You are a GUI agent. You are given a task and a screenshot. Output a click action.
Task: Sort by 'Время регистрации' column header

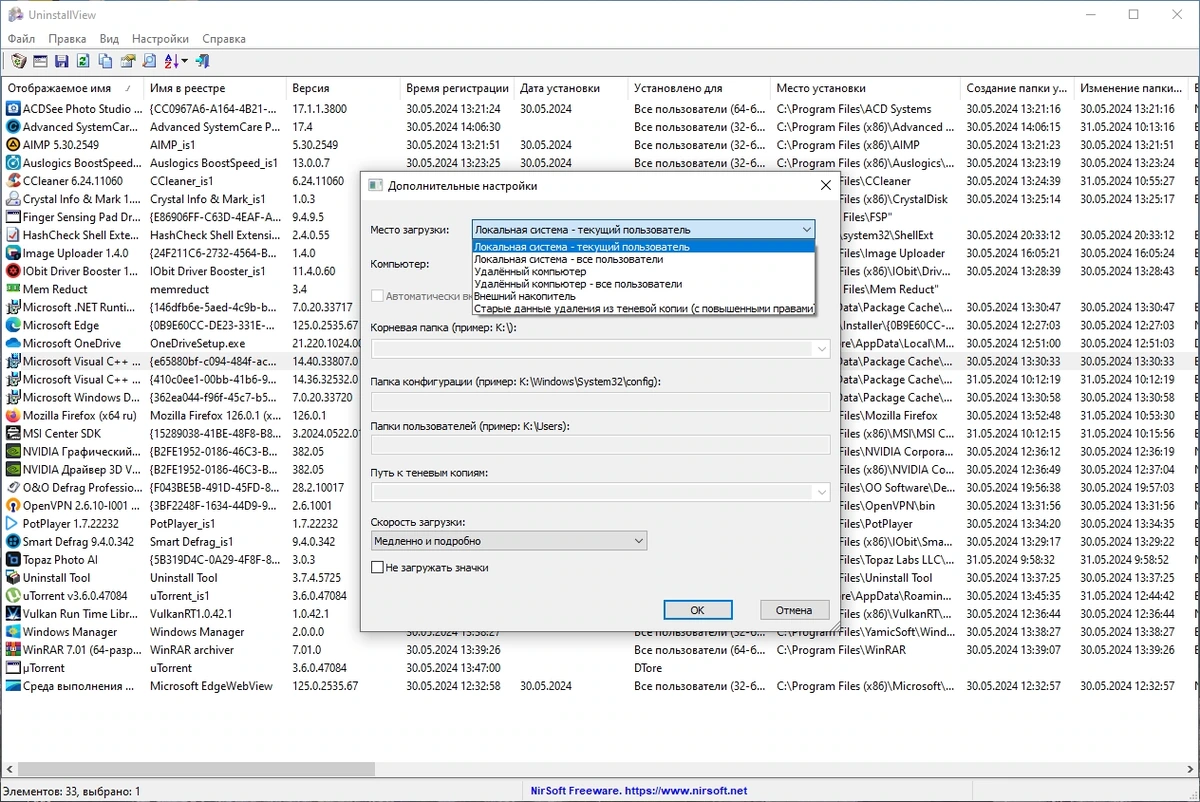click(458, 88)
